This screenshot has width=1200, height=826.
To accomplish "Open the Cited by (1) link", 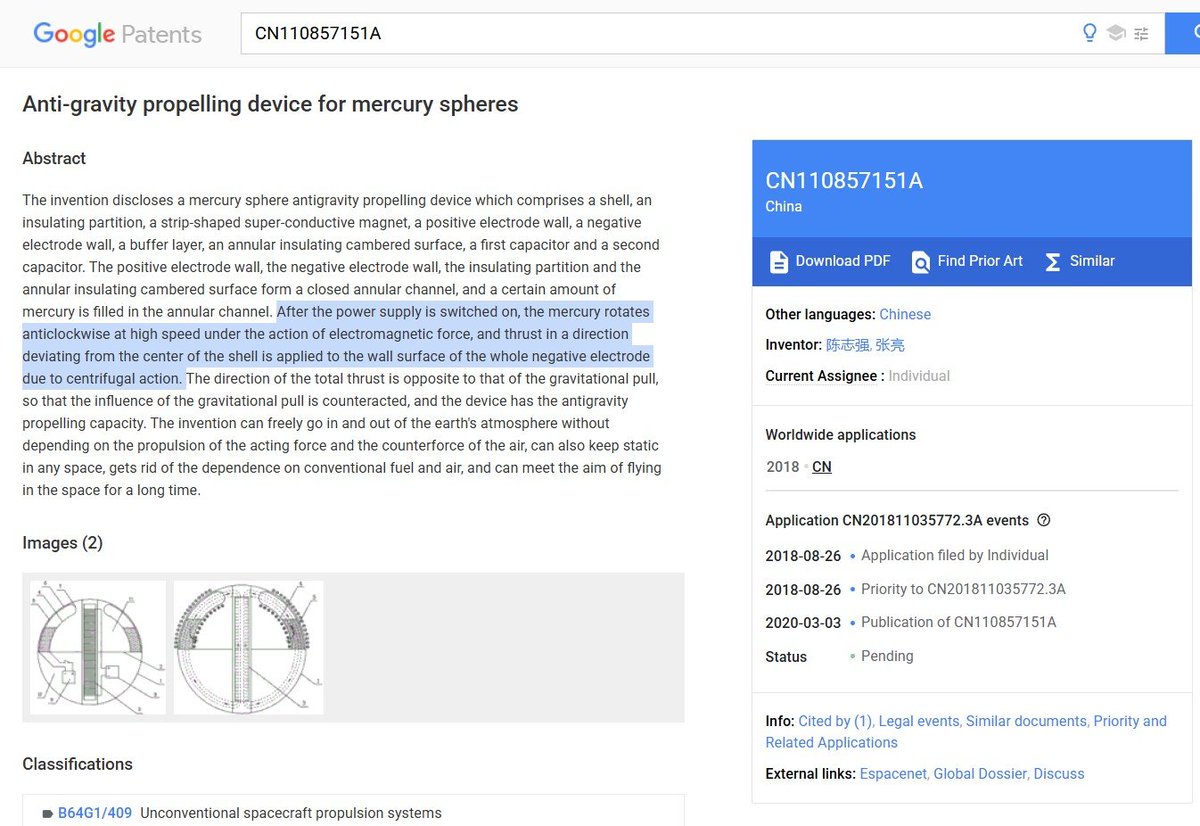I will tap(836, 721).
